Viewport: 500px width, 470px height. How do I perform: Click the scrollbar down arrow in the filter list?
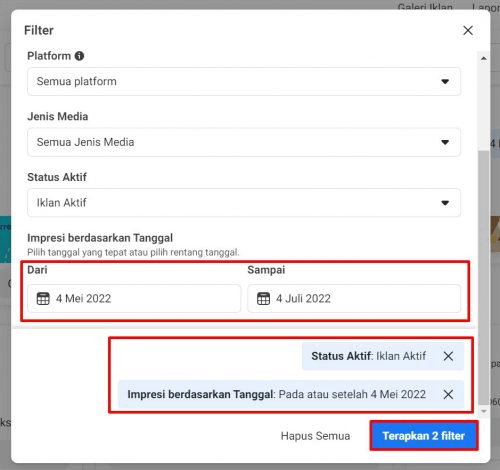(484, 411)
